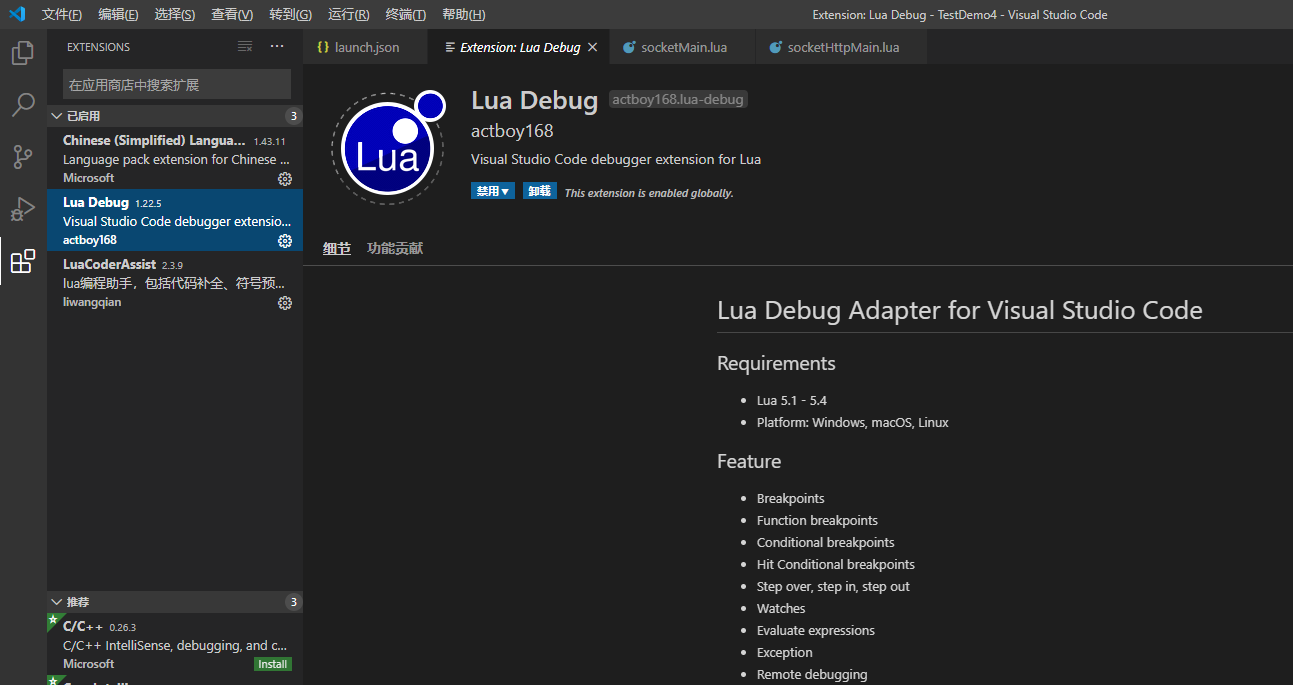The height and width of the screenshot is (685, 1293).
Task: Open the 帮助(H) menu
Action: (x=463, y=14)
